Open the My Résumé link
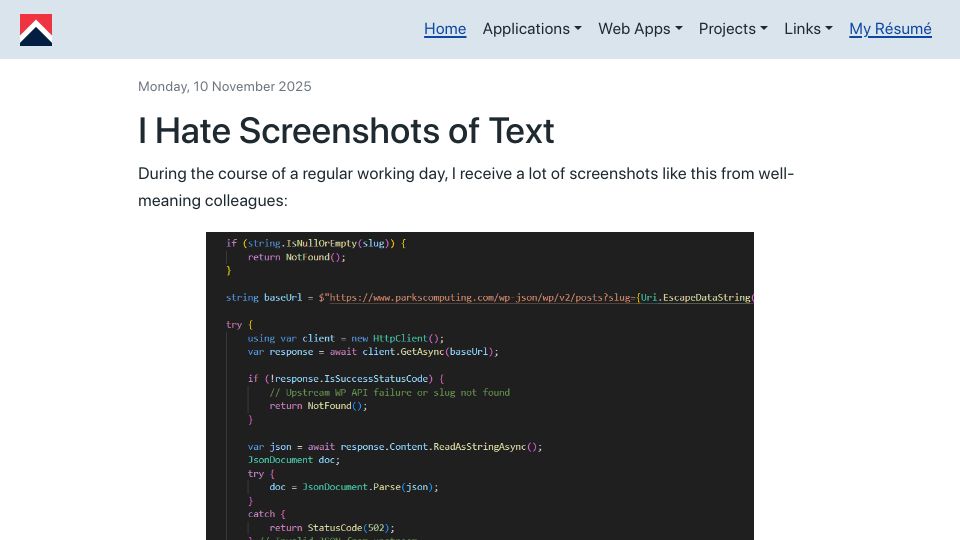The width and height of the screenshot is (960, 540). [x=890, y=29]
